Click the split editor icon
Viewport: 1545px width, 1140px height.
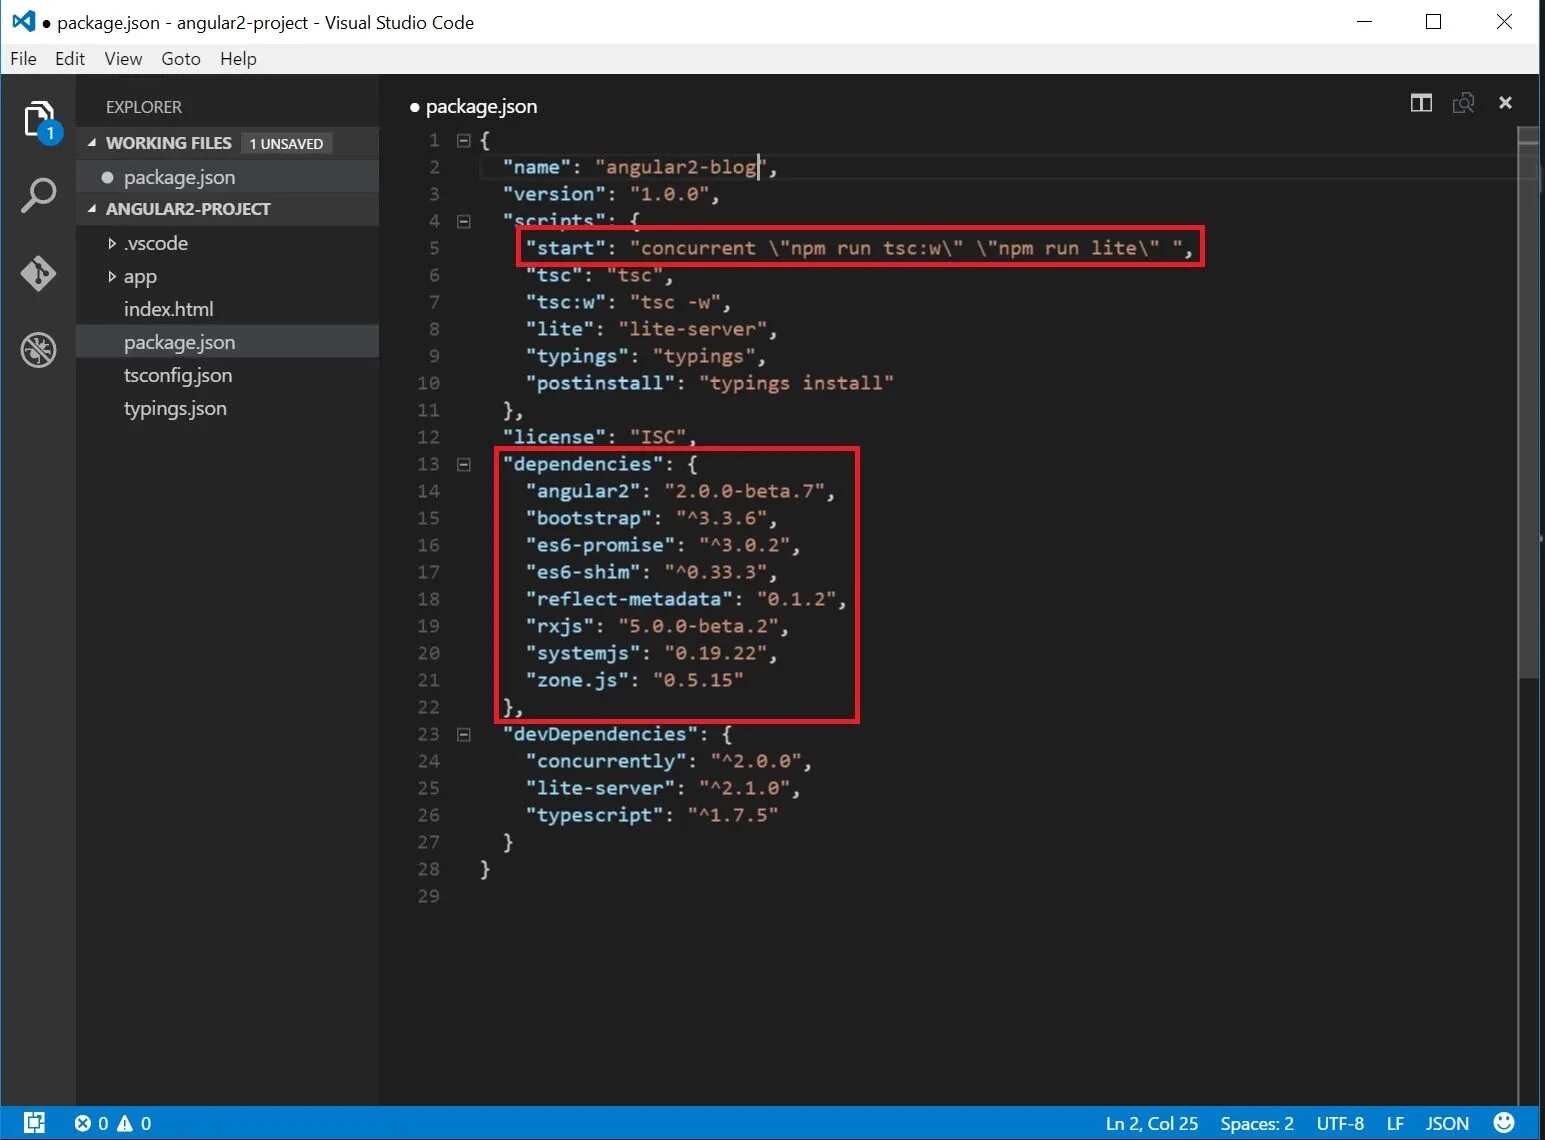1421,103
